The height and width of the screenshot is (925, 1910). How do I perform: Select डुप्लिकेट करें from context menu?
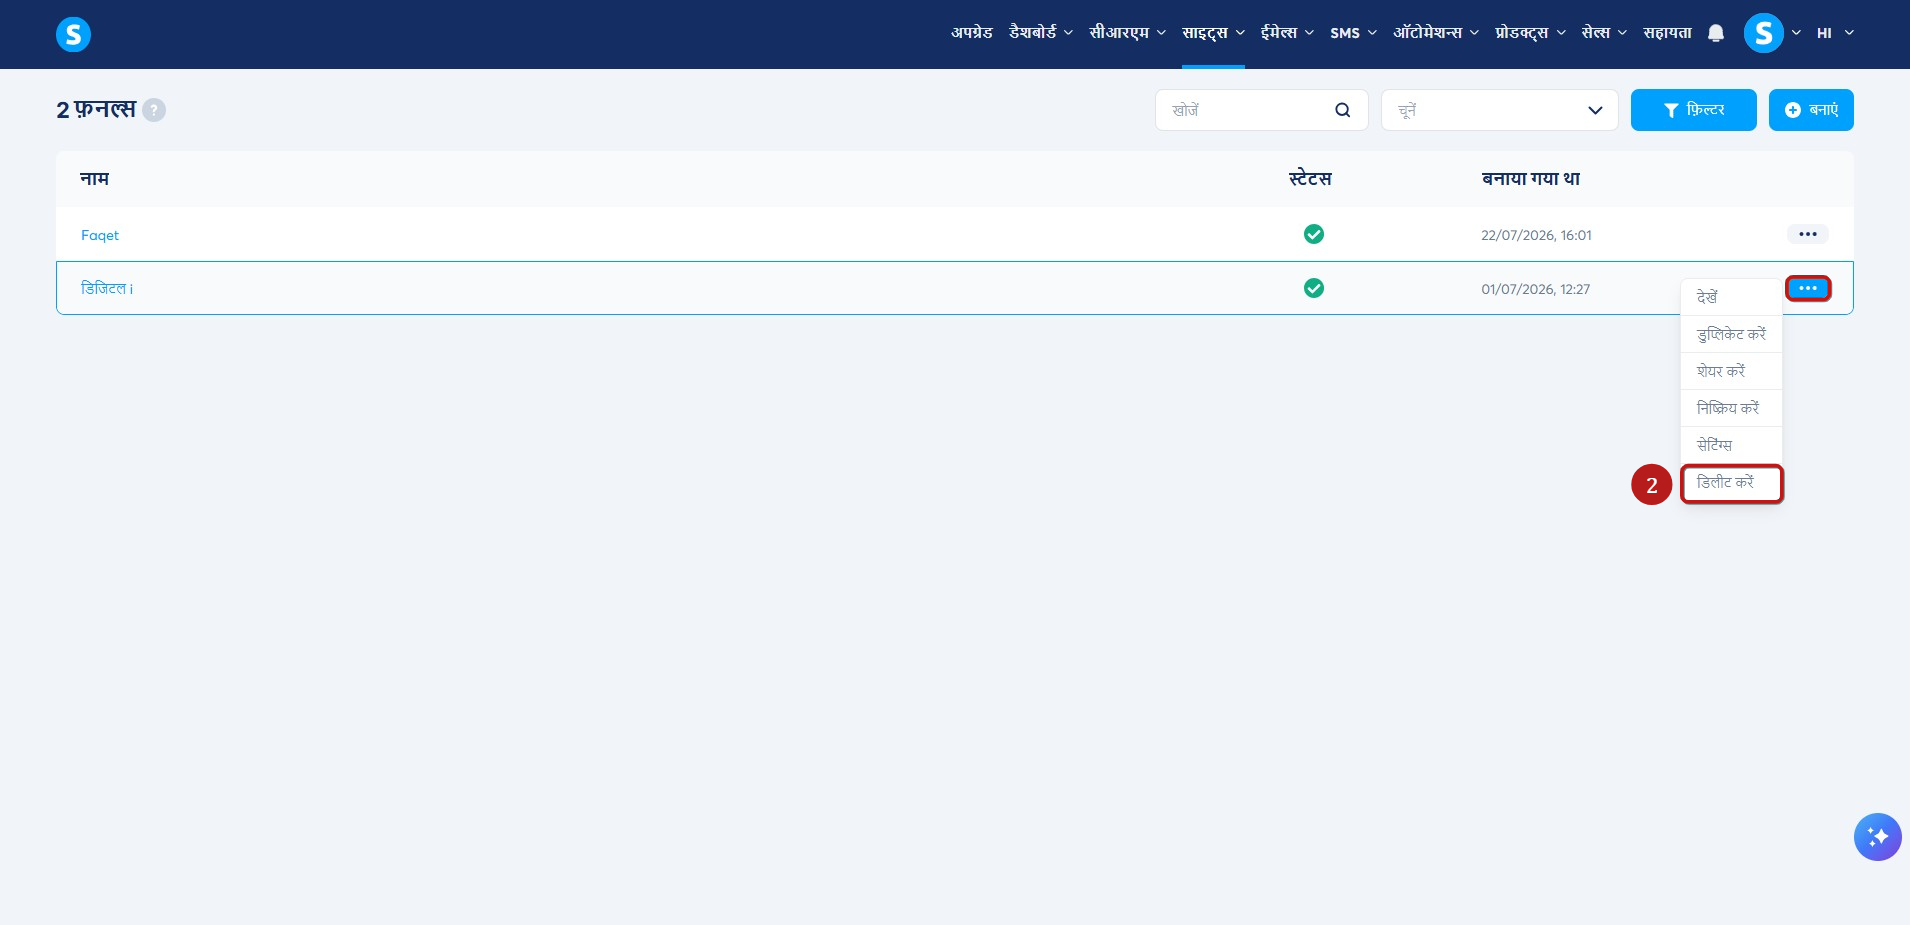tap(1731, 334)
